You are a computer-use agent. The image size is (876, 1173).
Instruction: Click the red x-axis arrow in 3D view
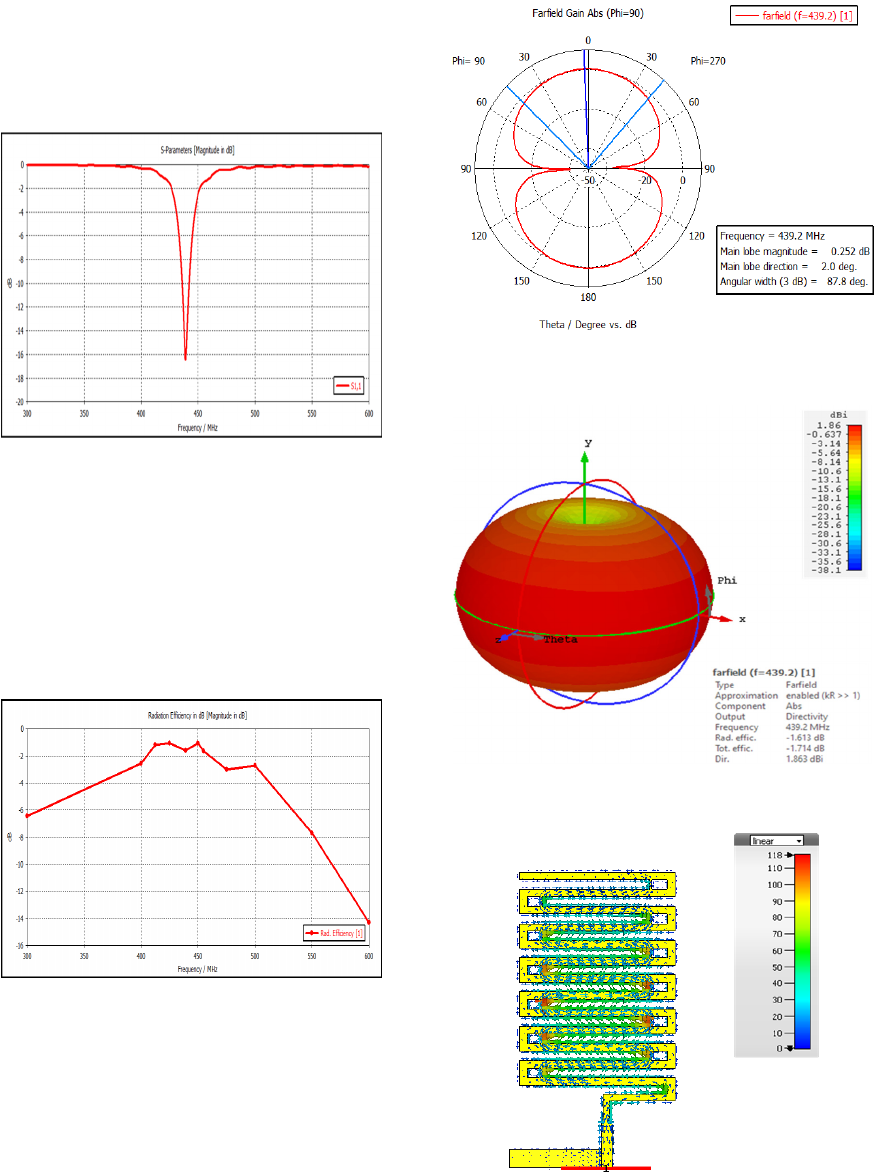(728, 619)
